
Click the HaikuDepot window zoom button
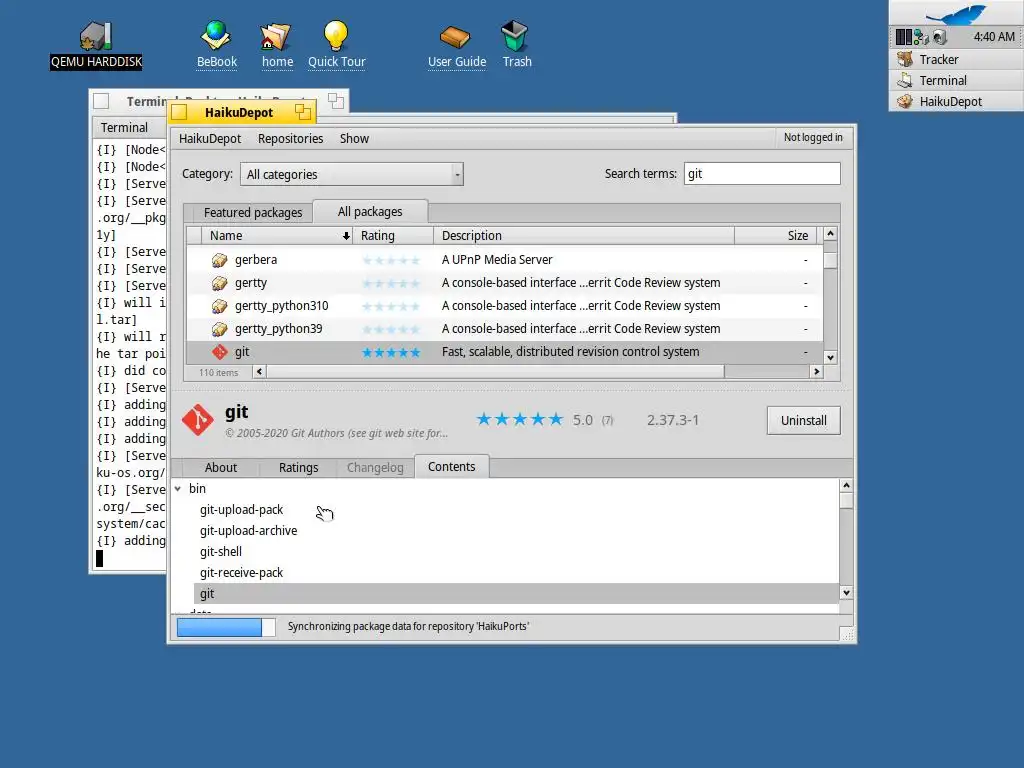pyautogui.click(x=303, y=112)
